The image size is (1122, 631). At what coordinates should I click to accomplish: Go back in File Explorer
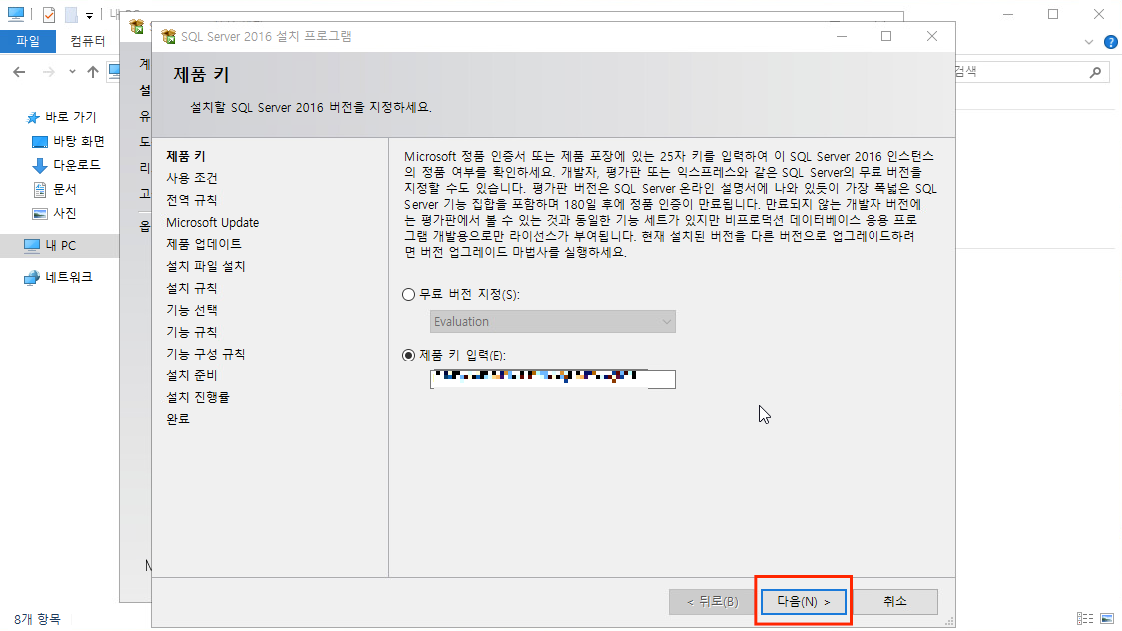pyautogui.click(x=19, y=72)
